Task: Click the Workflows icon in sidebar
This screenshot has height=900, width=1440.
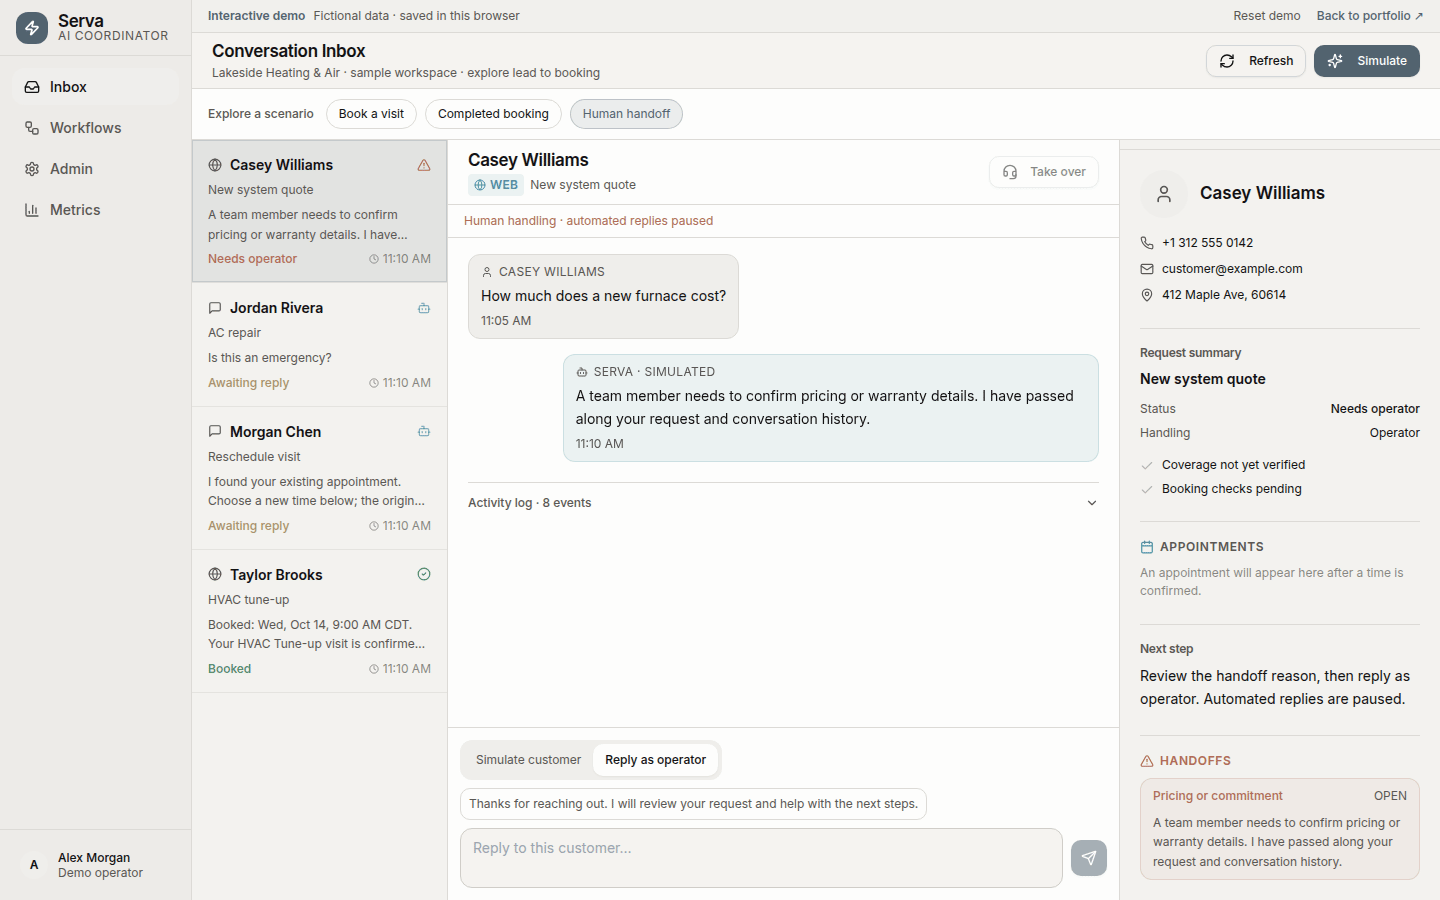Action: (x=32, y=128)
